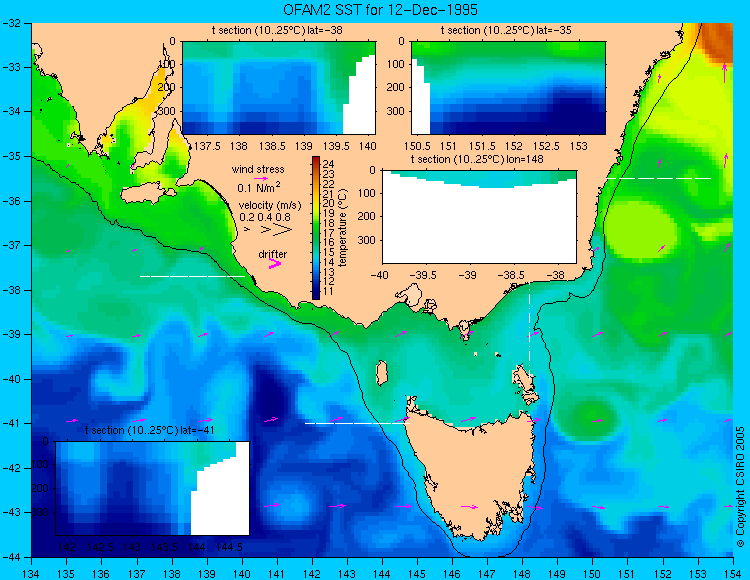
Task: Click the dark red top of the colorbar
Action: click(x=316, y=160)
